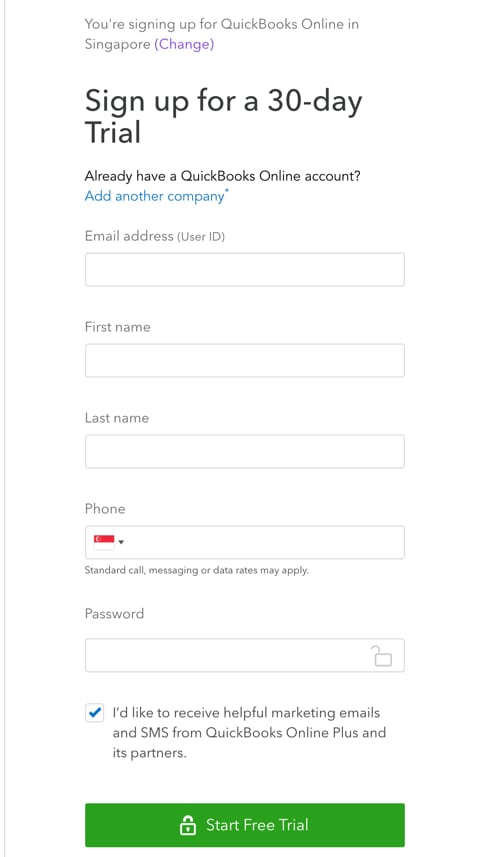
Task: Click the Singapore flag icon
Action: pos(104,542)
